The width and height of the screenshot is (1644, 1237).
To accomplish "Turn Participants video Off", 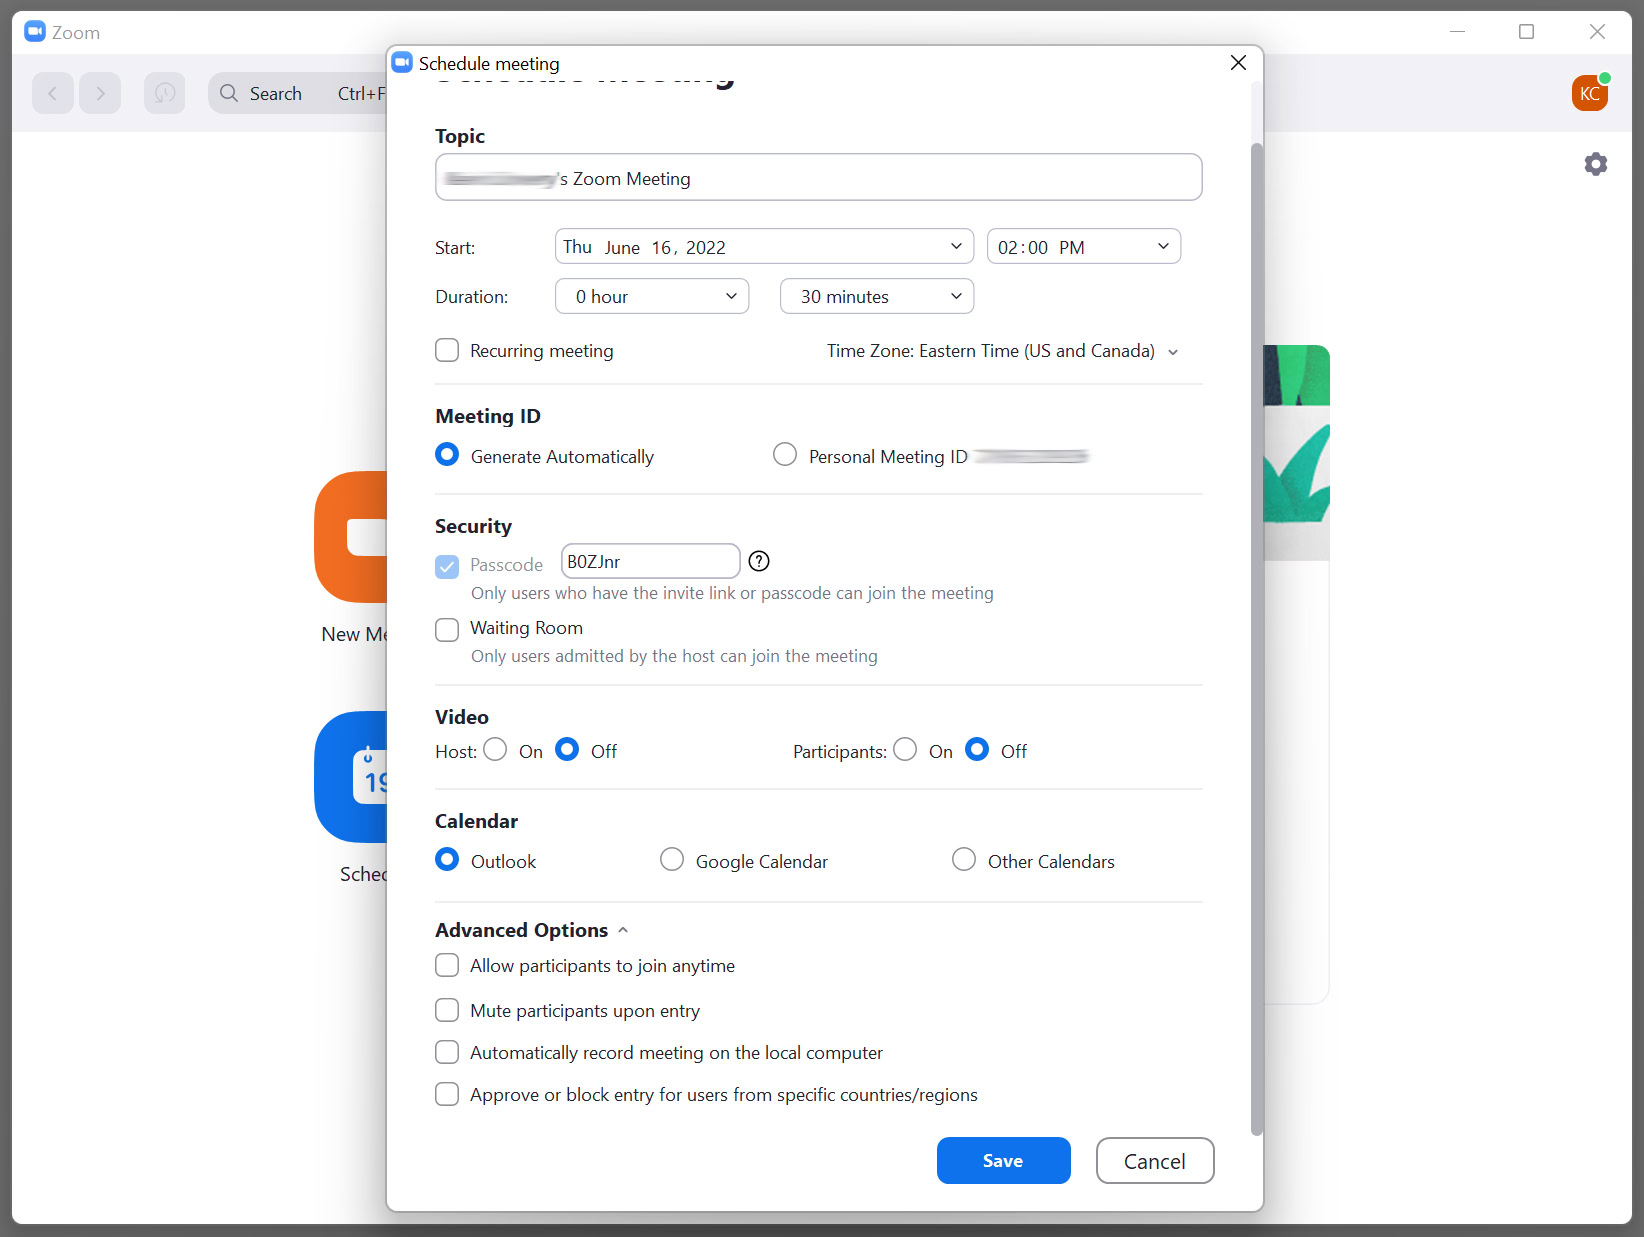I will pos(977,750).
